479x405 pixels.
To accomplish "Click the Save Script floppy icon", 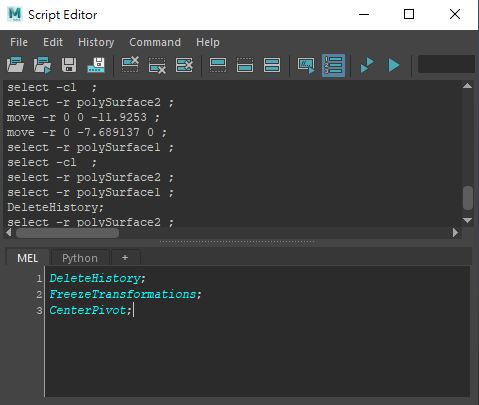I will tap(69, 65).
